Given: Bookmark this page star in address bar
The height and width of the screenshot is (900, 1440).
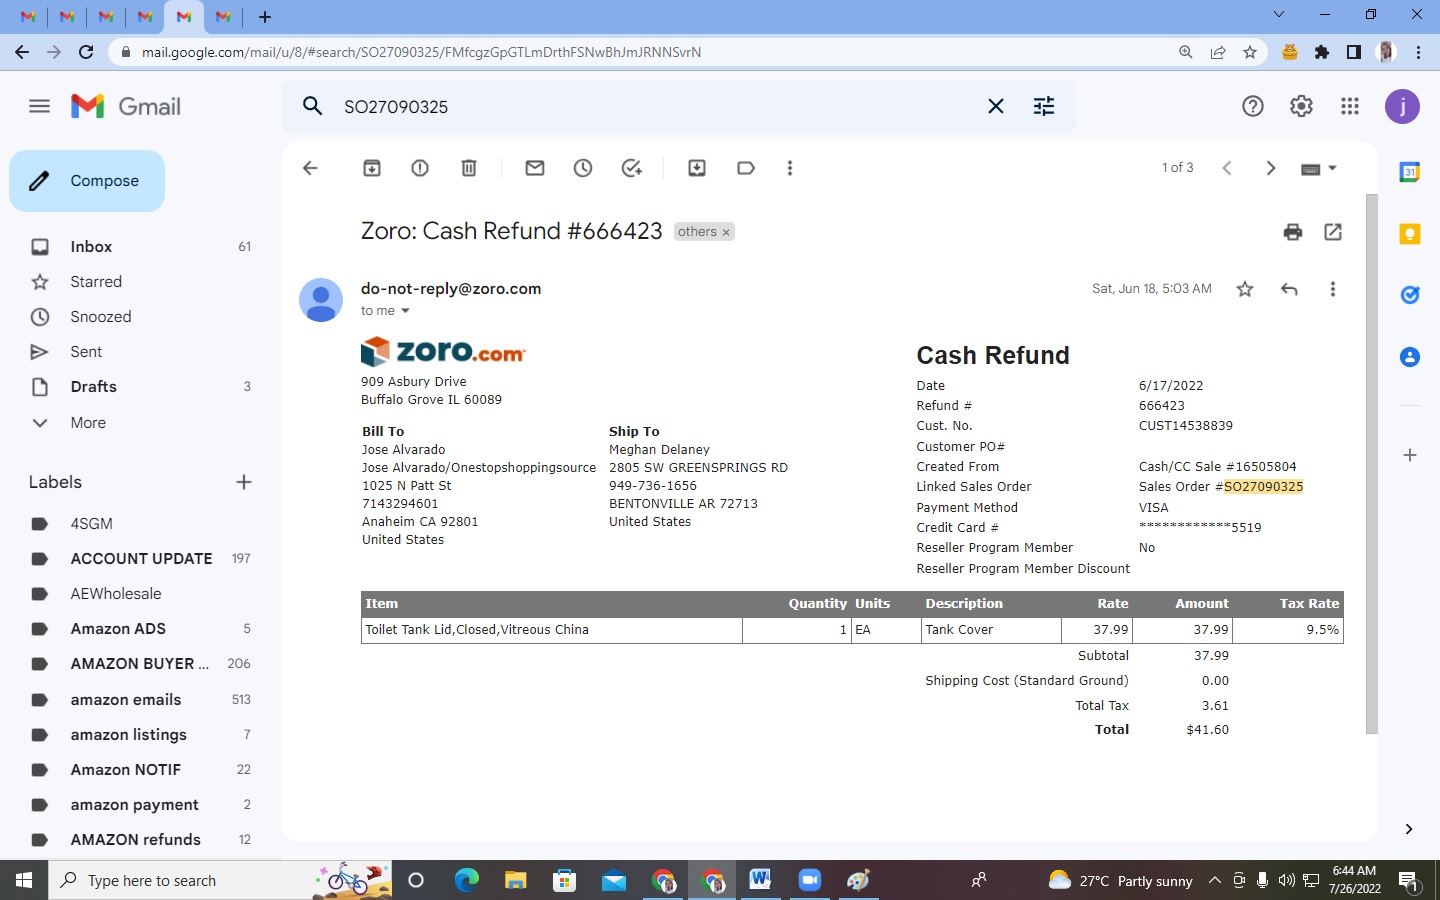Looking at the screenshot, I should coord(1250,52).
